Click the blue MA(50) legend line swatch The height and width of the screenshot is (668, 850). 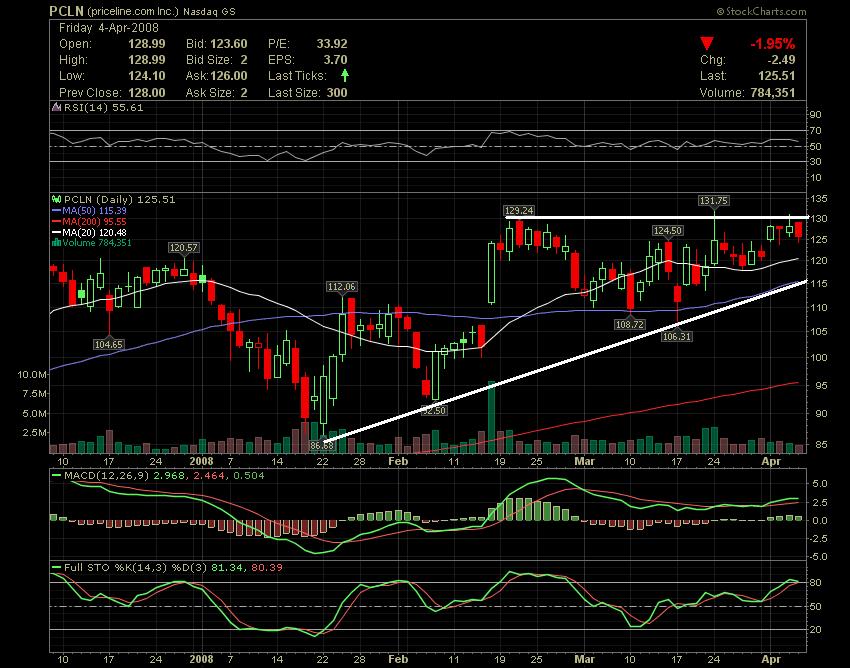[56, 211]
